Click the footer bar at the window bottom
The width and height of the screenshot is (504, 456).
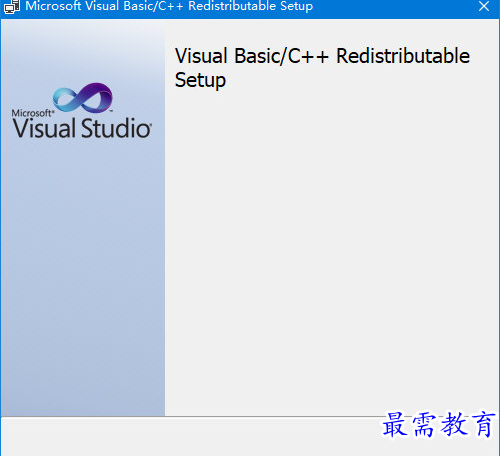[x=190, y=437]
